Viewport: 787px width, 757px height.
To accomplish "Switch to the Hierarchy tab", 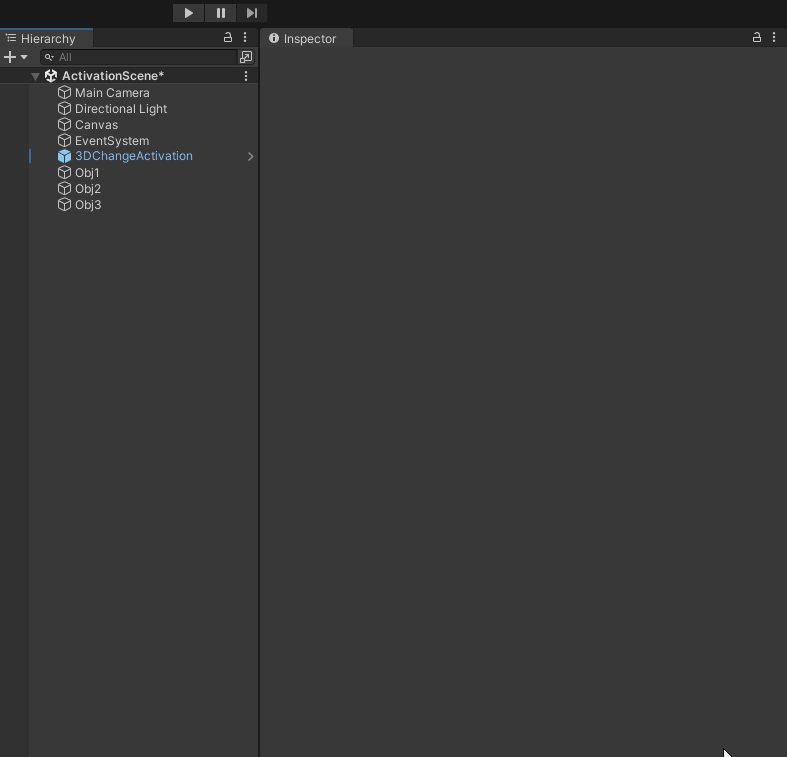I will [x=46, y=39].
